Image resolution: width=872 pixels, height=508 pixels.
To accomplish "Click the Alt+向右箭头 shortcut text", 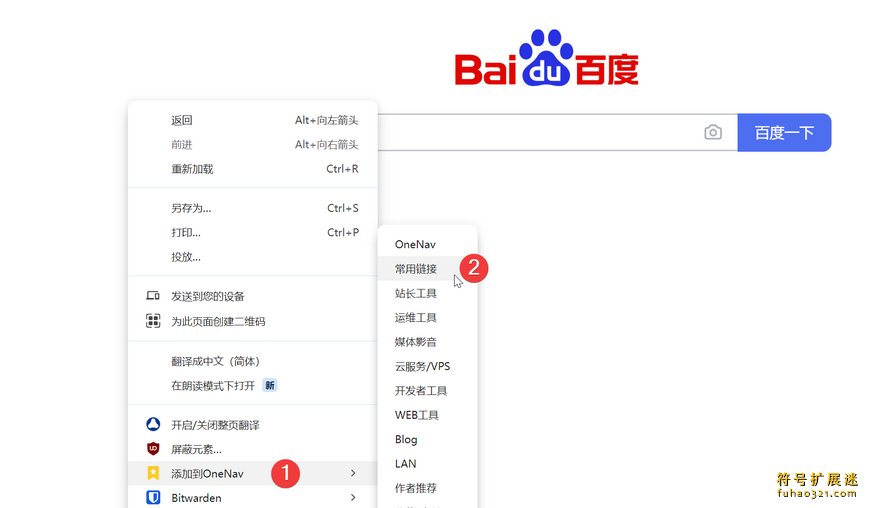I will pos(326,145).
